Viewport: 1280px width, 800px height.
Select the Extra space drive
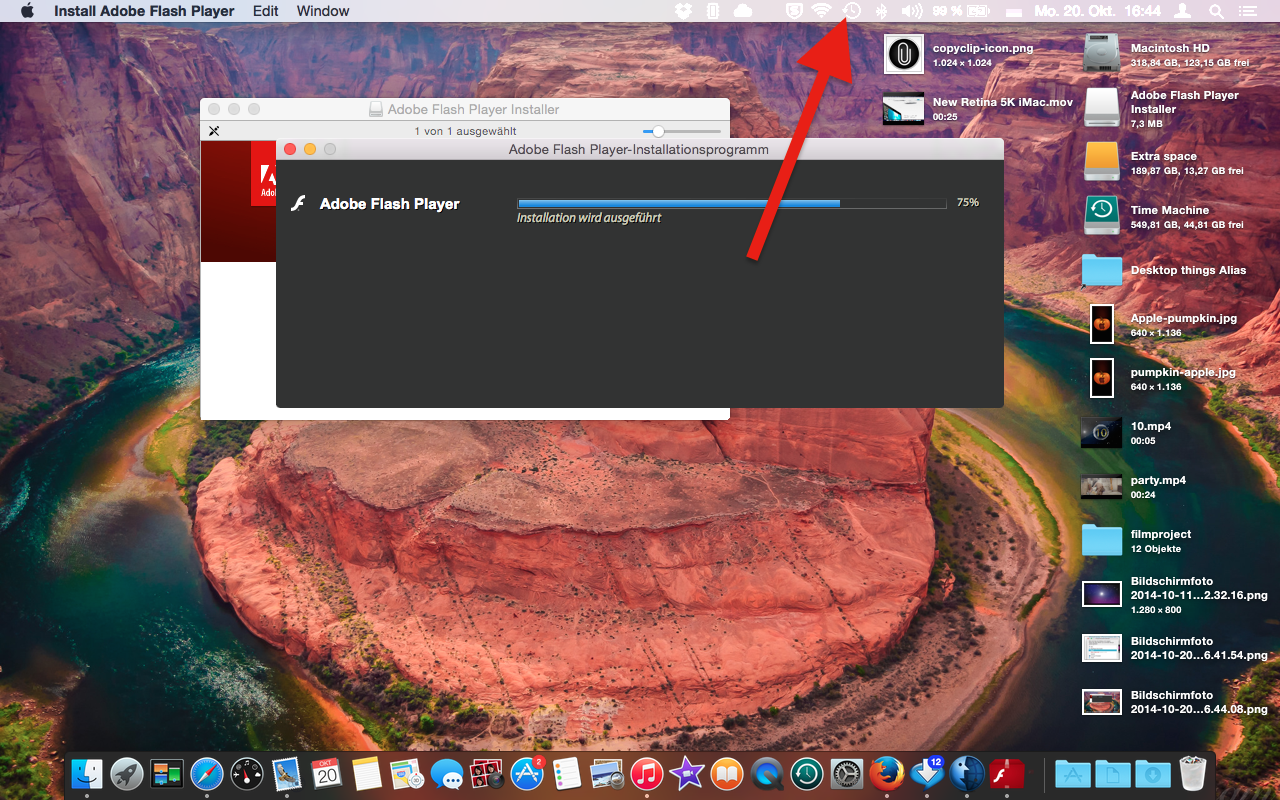[x=1102, y=162]
